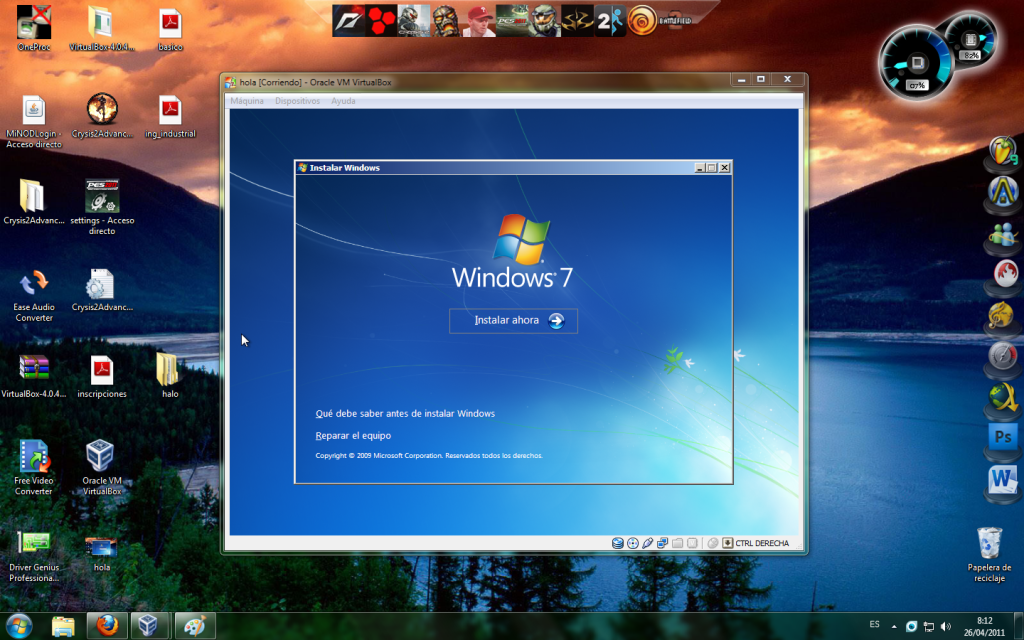Launch Portal 2 from the top dock
Viewport: 1024px width, 640px height.
click(x=610, y=21)
